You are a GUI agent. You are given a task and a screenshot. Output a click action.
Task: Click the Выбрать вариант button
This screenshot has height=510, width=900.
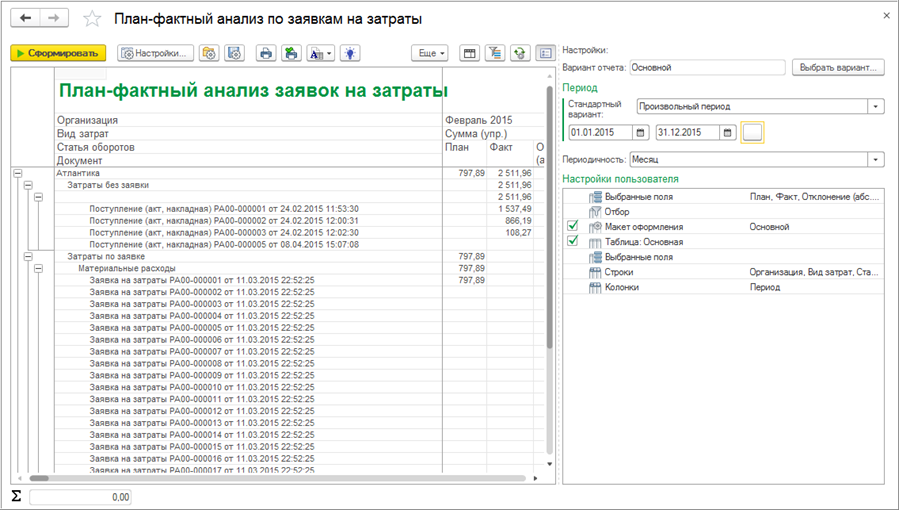838,68
